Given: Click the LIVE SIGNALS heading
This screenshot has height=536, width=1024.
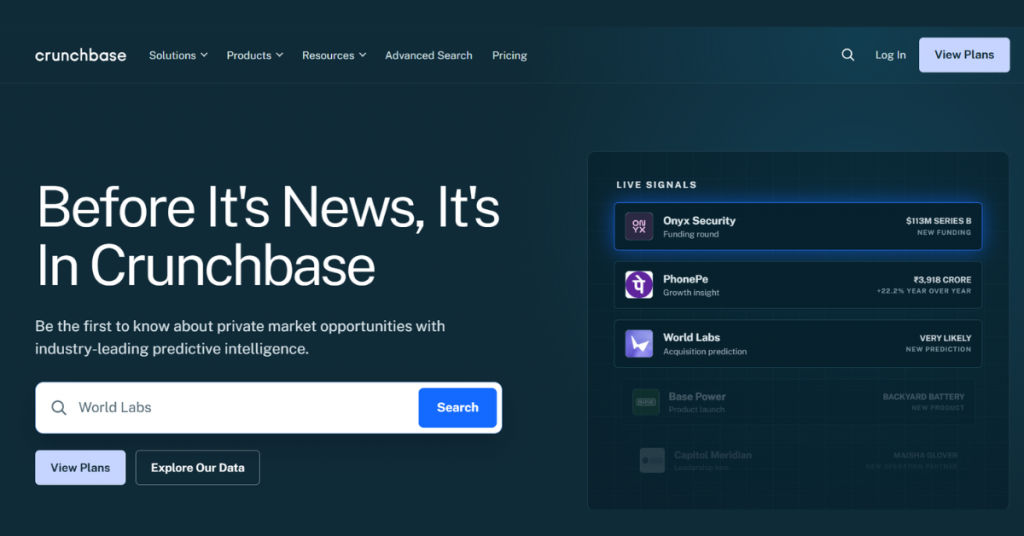Looking at the screenshot, I should (x=656, y=185).
